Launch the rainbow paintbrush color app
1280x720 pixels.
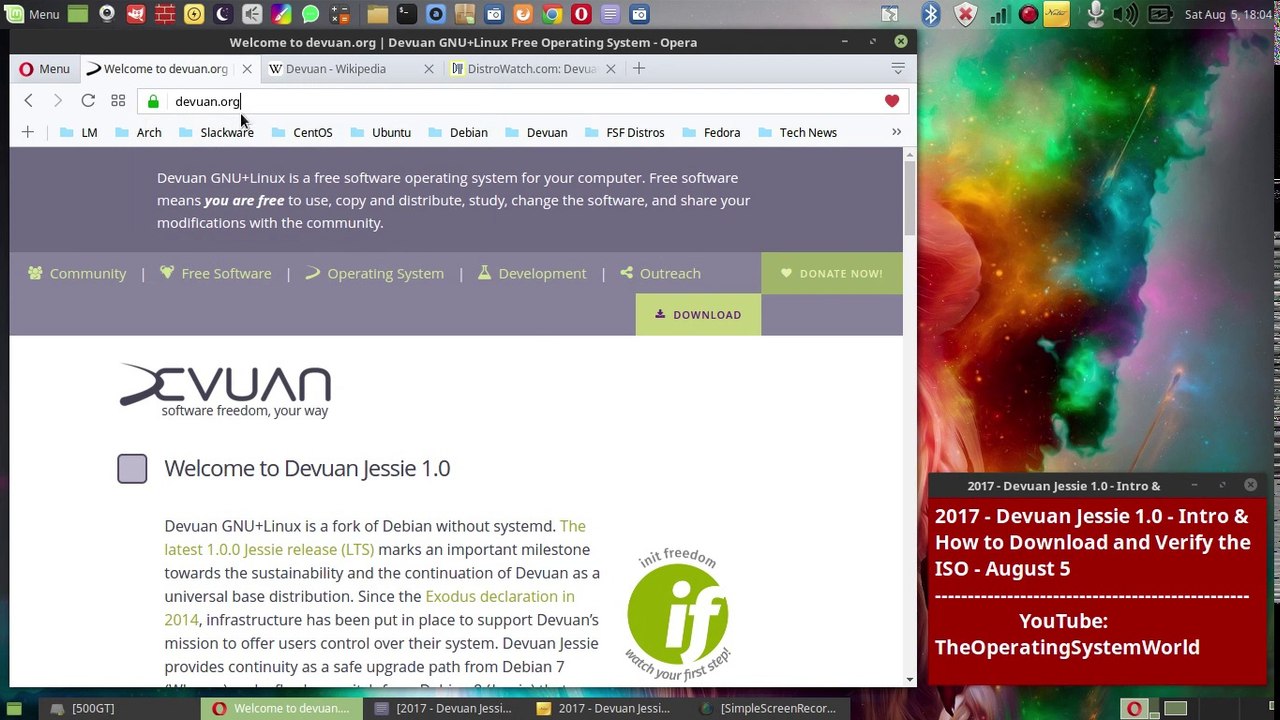coord(281,14)
